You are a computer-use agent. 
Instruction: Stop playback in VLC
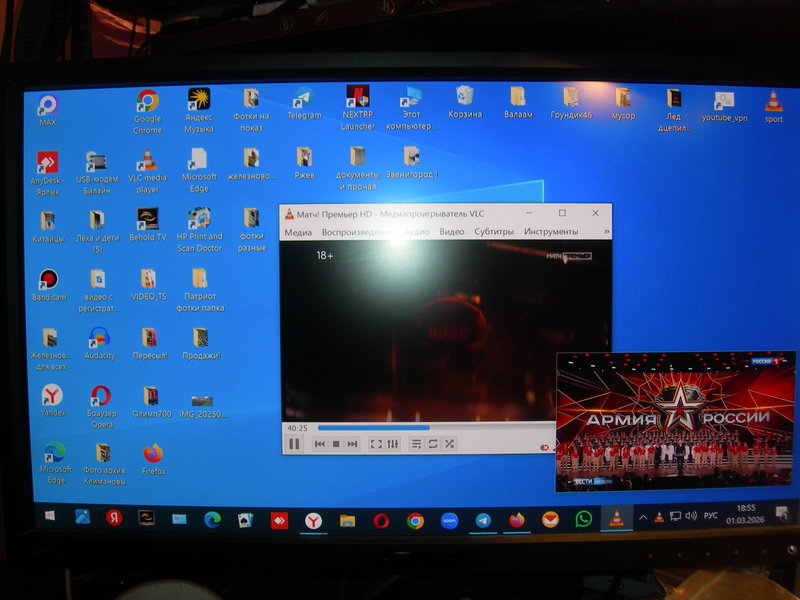[336, 444]
